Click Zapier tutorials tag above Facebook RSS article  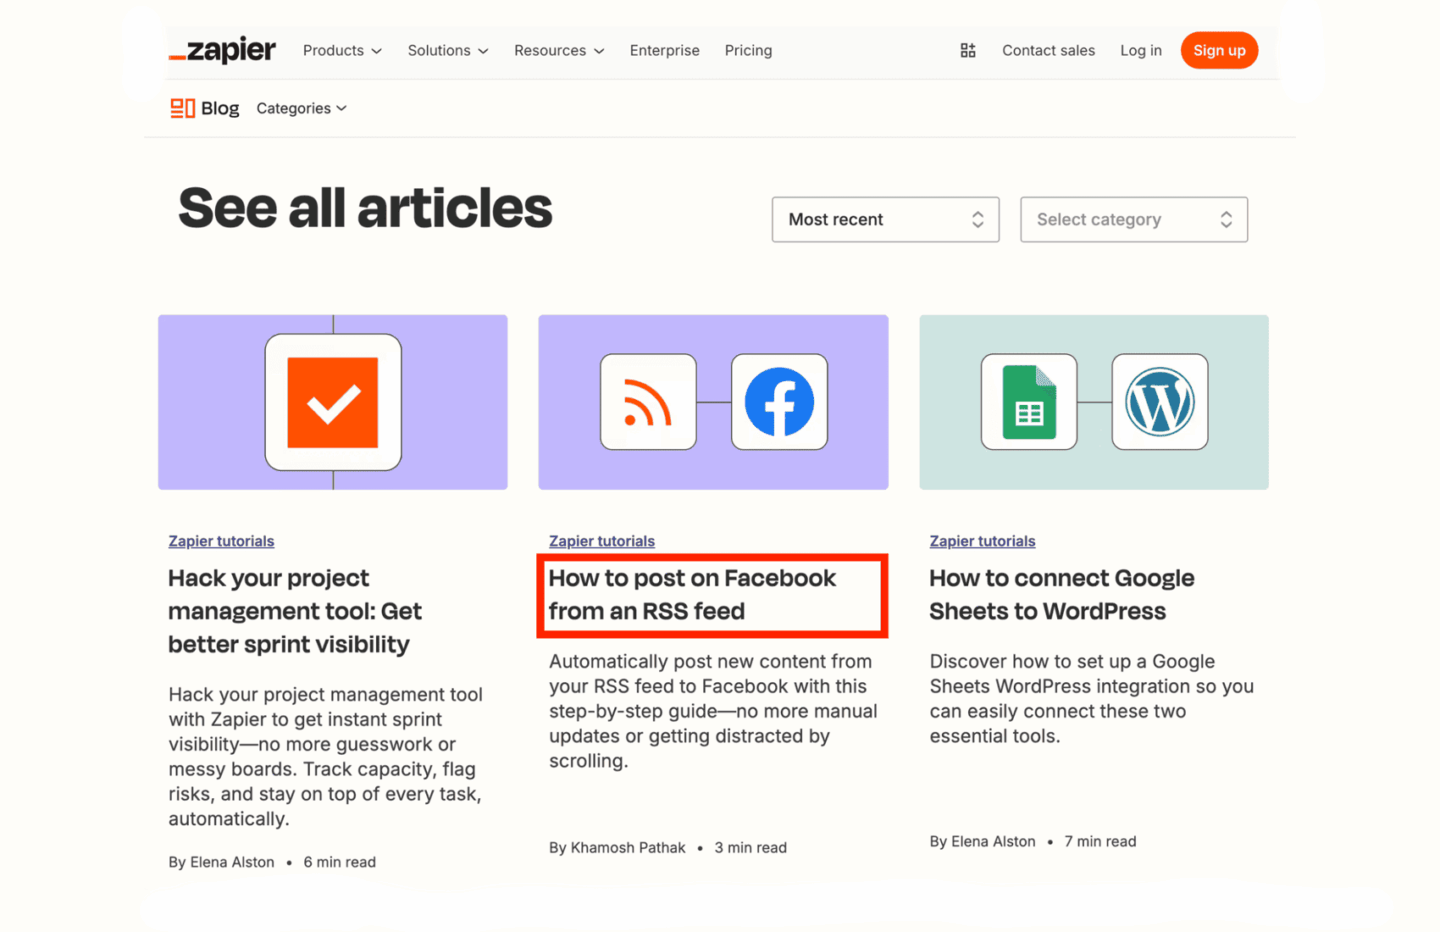602,541
